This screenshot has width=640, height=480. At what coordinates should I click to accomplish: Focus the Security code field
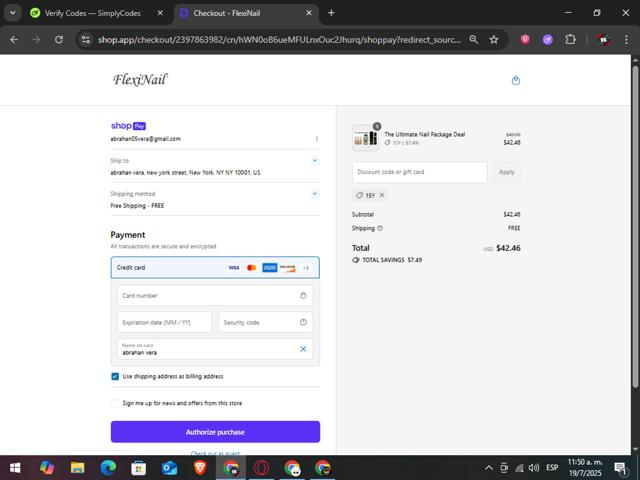(266, 322)
